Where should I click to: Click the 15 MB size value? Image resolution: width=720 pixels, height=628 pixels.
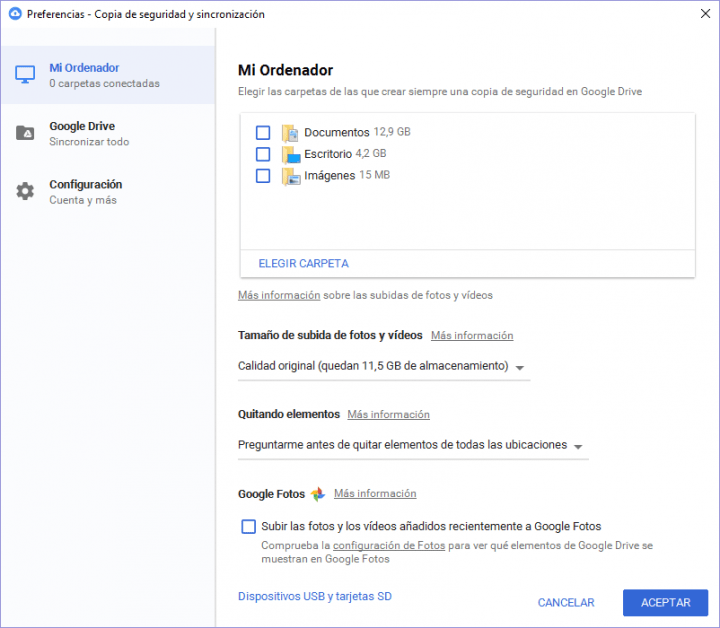click(x=375, y=175)
